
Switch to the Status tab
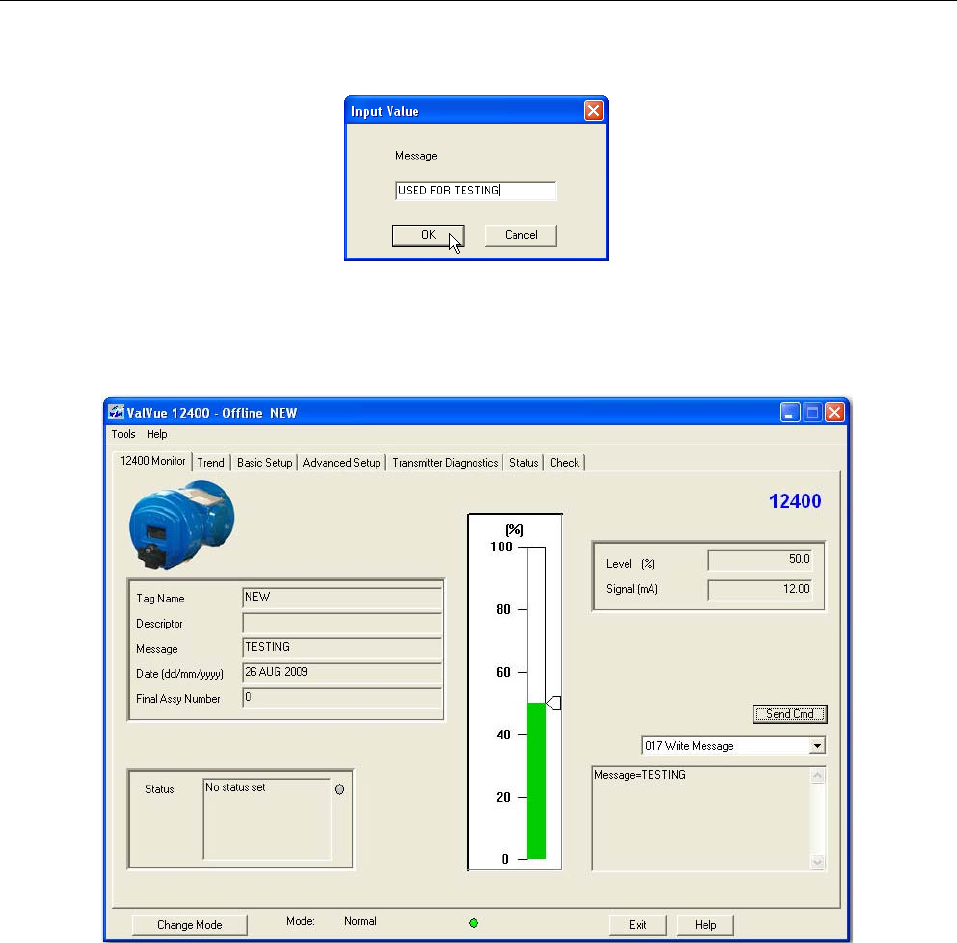point(524,463)
